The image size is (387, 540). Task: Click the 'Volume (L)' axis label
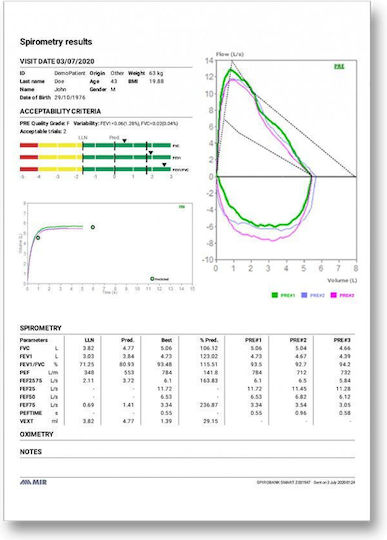tap(342, 280)
